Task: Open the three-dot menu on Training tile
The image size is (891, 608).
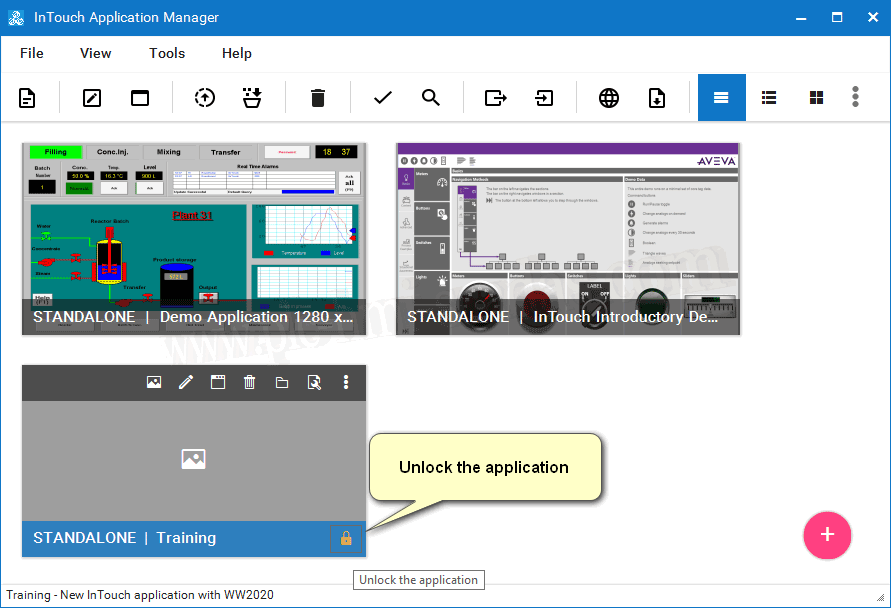Action: [346, 382]
